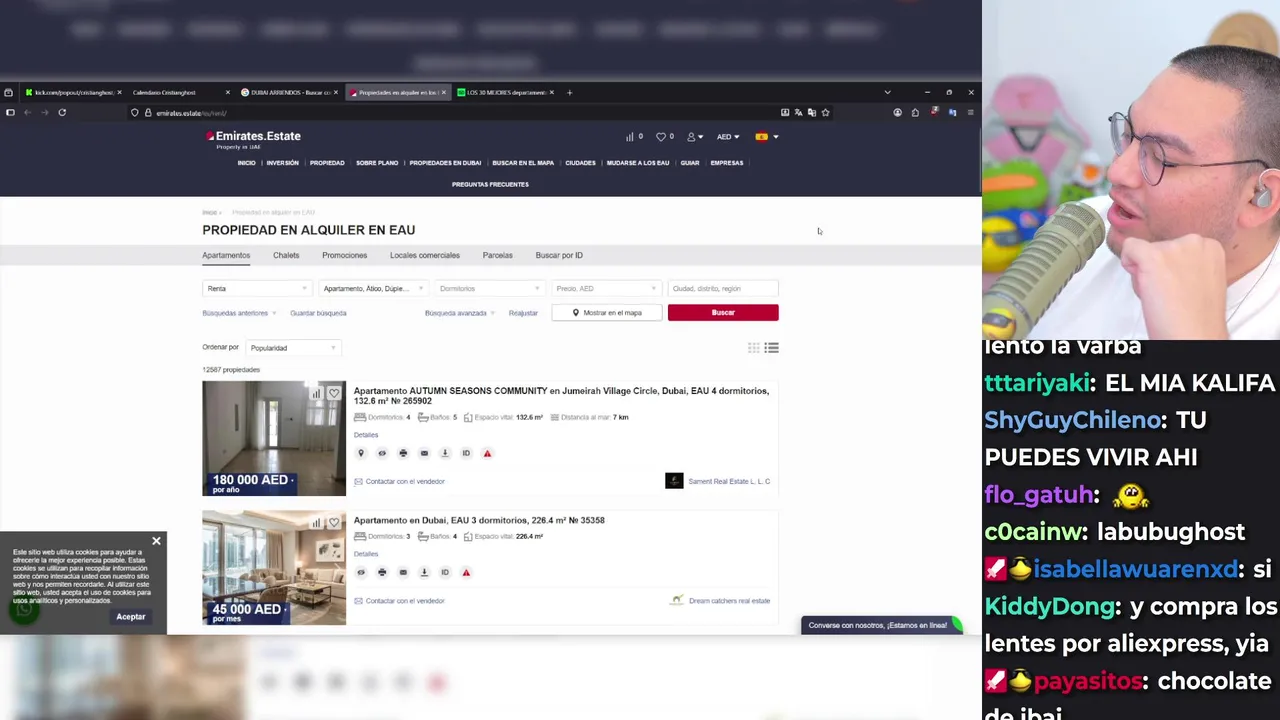Screen dimensions: 1280x720
Task: Open PROPIEDADES EN DUBAI menu item
Action: click(445, 163)
